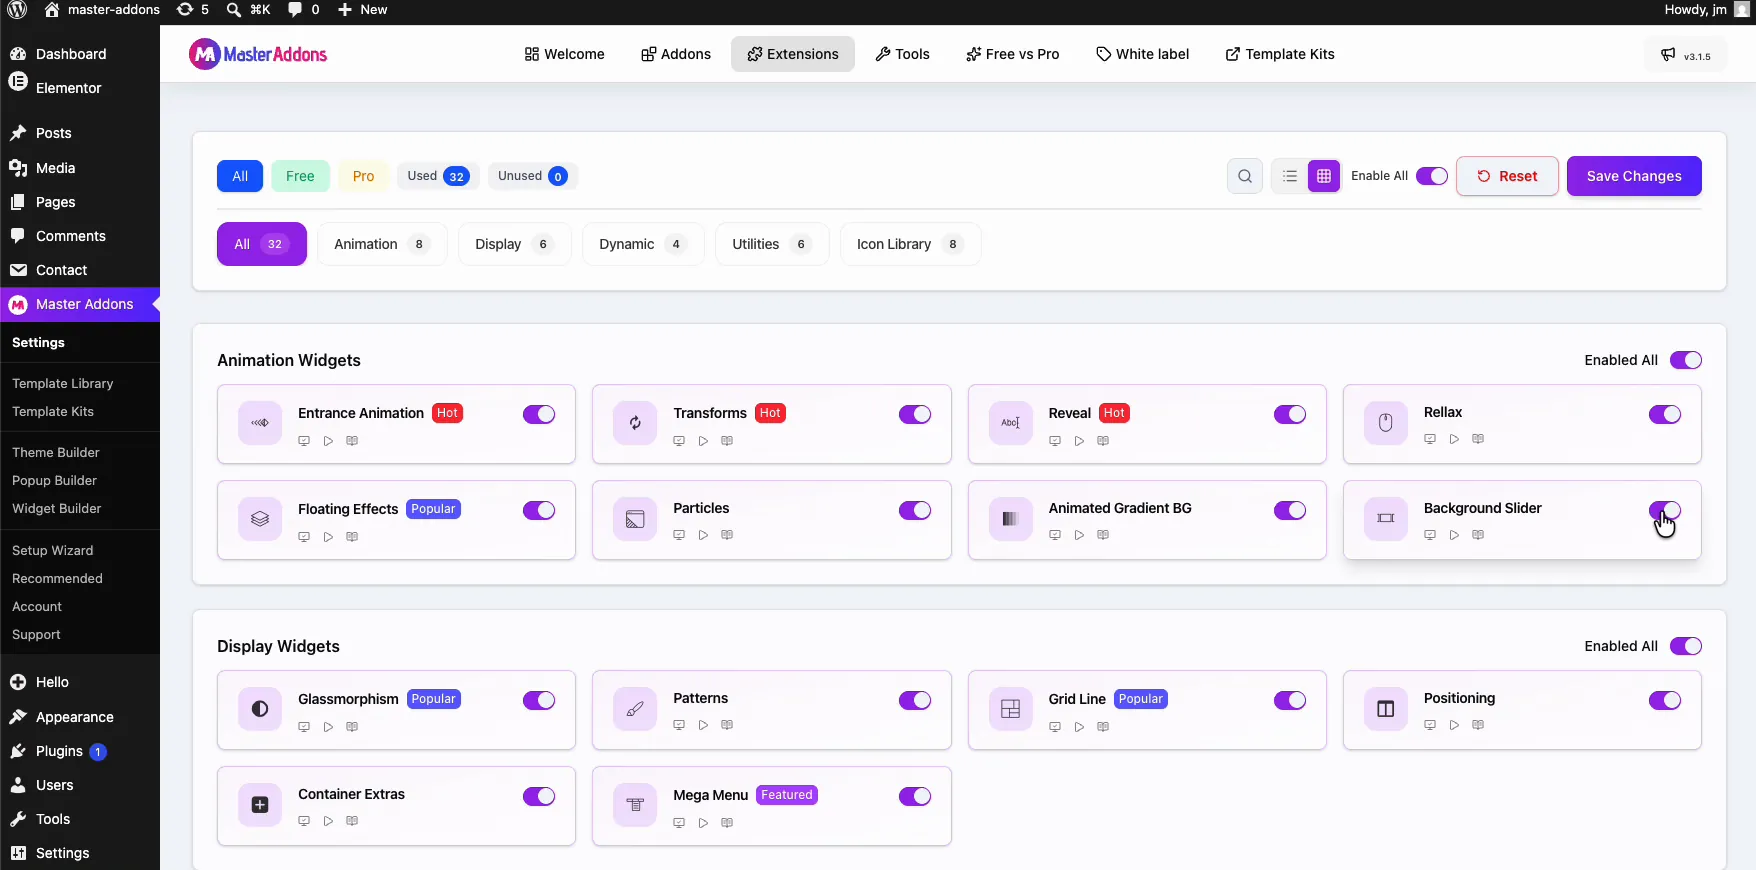Click the Reset button

tap(1507, 176)
